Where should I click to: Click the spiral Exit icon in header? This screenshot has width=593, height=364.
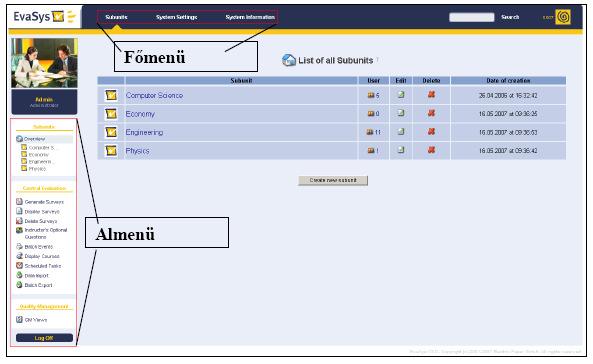pyautogui.click(x=563, y=17)
